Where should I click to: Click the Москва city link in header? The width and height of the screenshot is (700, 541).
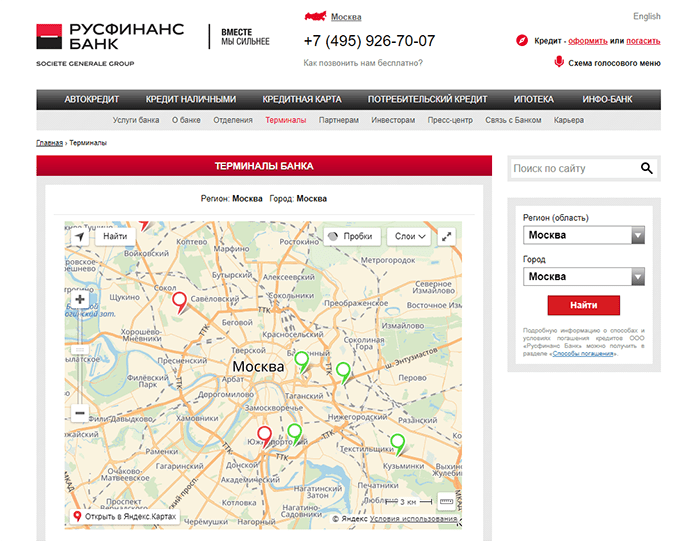click(x=346, y=17)
